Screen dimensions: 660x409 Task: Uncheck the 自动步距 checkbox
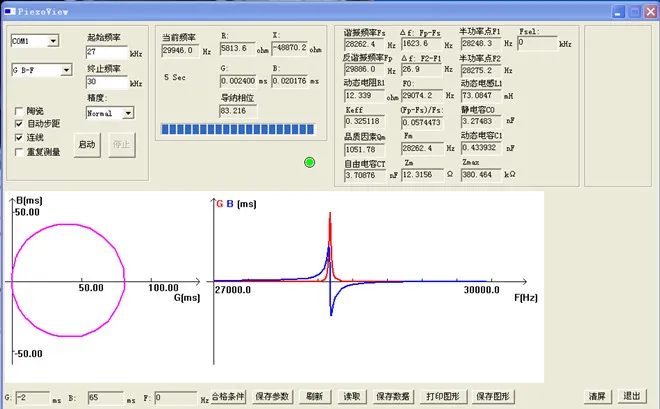coord(19,124)
